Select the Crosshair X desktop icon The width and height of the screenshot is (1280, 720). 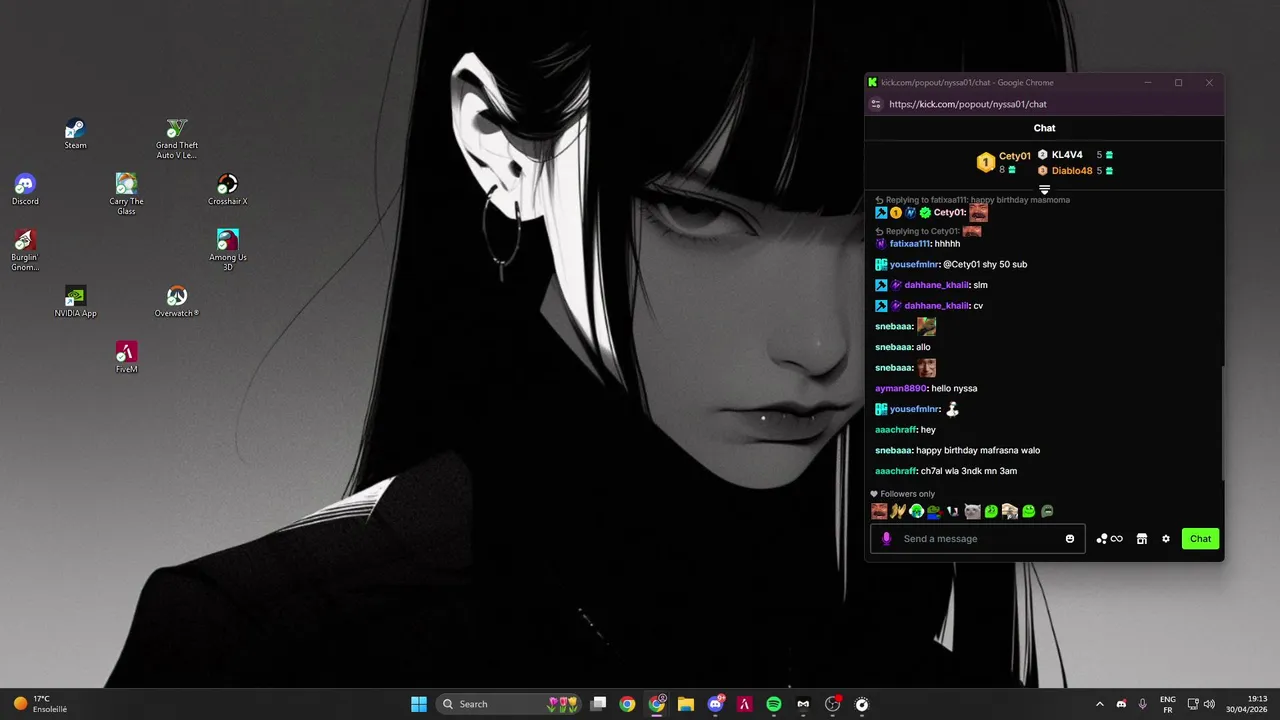[x=228, y=190]
